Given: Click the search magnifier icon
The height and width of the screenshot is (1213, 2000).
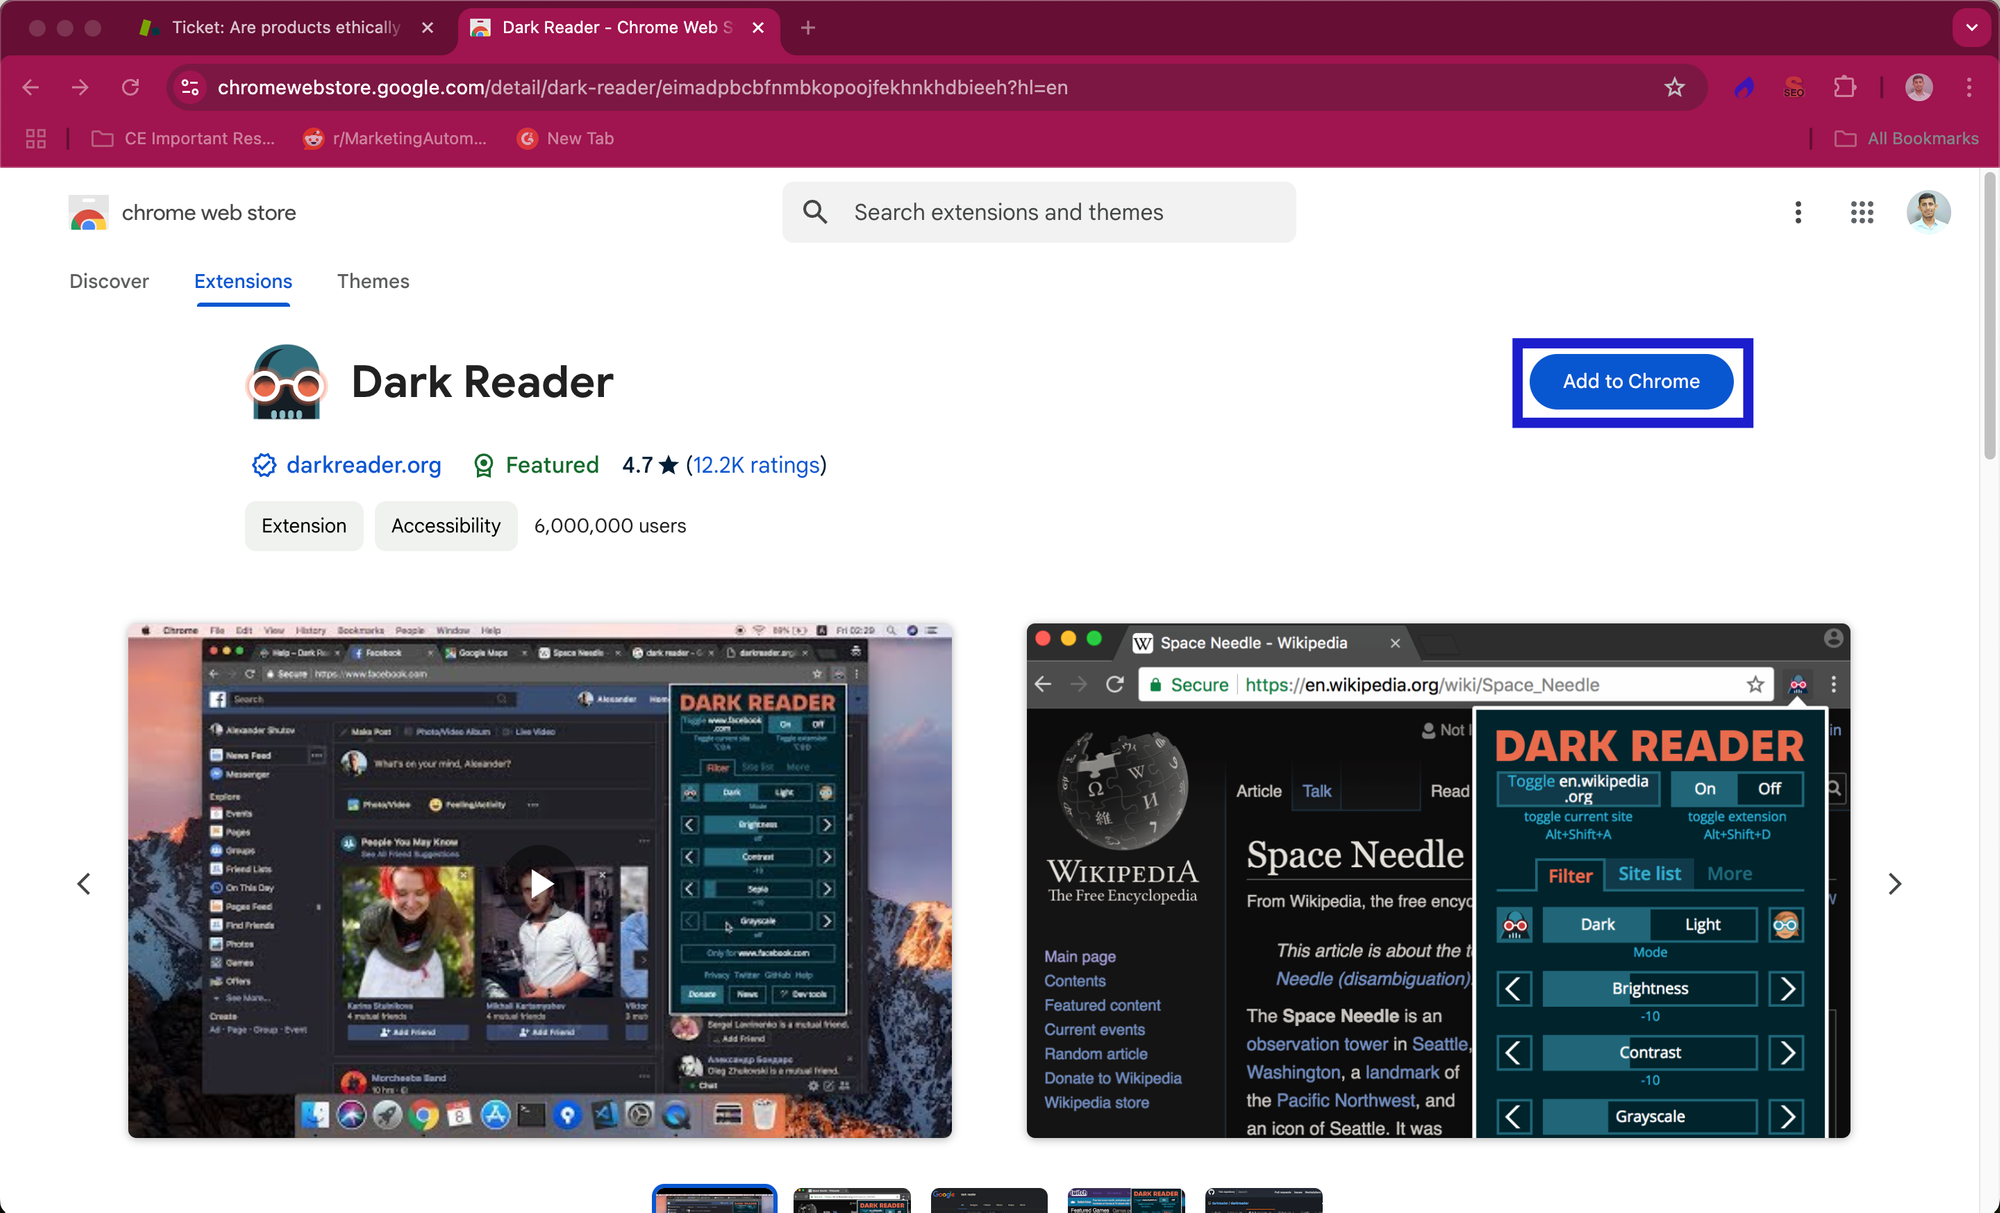Looking at the screenshot, I should (815, 212).
